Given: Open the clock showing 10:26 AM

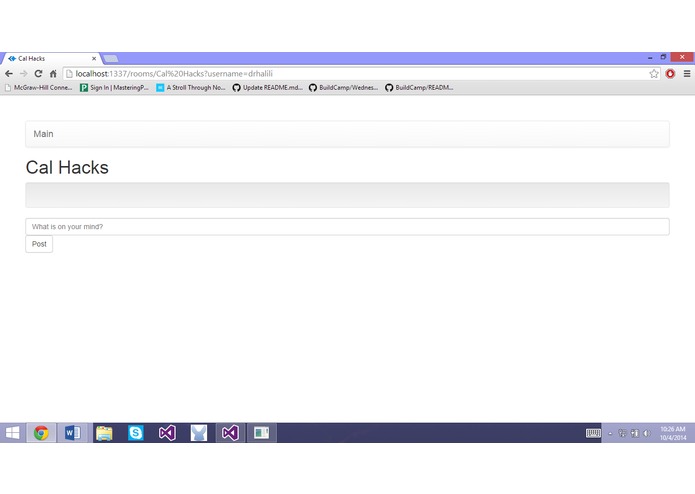Looking at the screenshot, I should coord(673,433).
